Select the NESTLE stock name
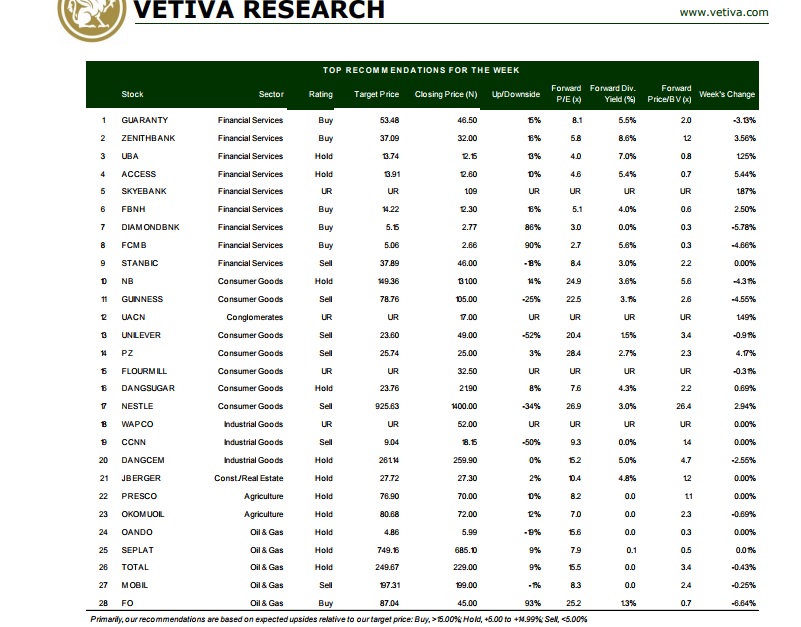 coord(137,407)
